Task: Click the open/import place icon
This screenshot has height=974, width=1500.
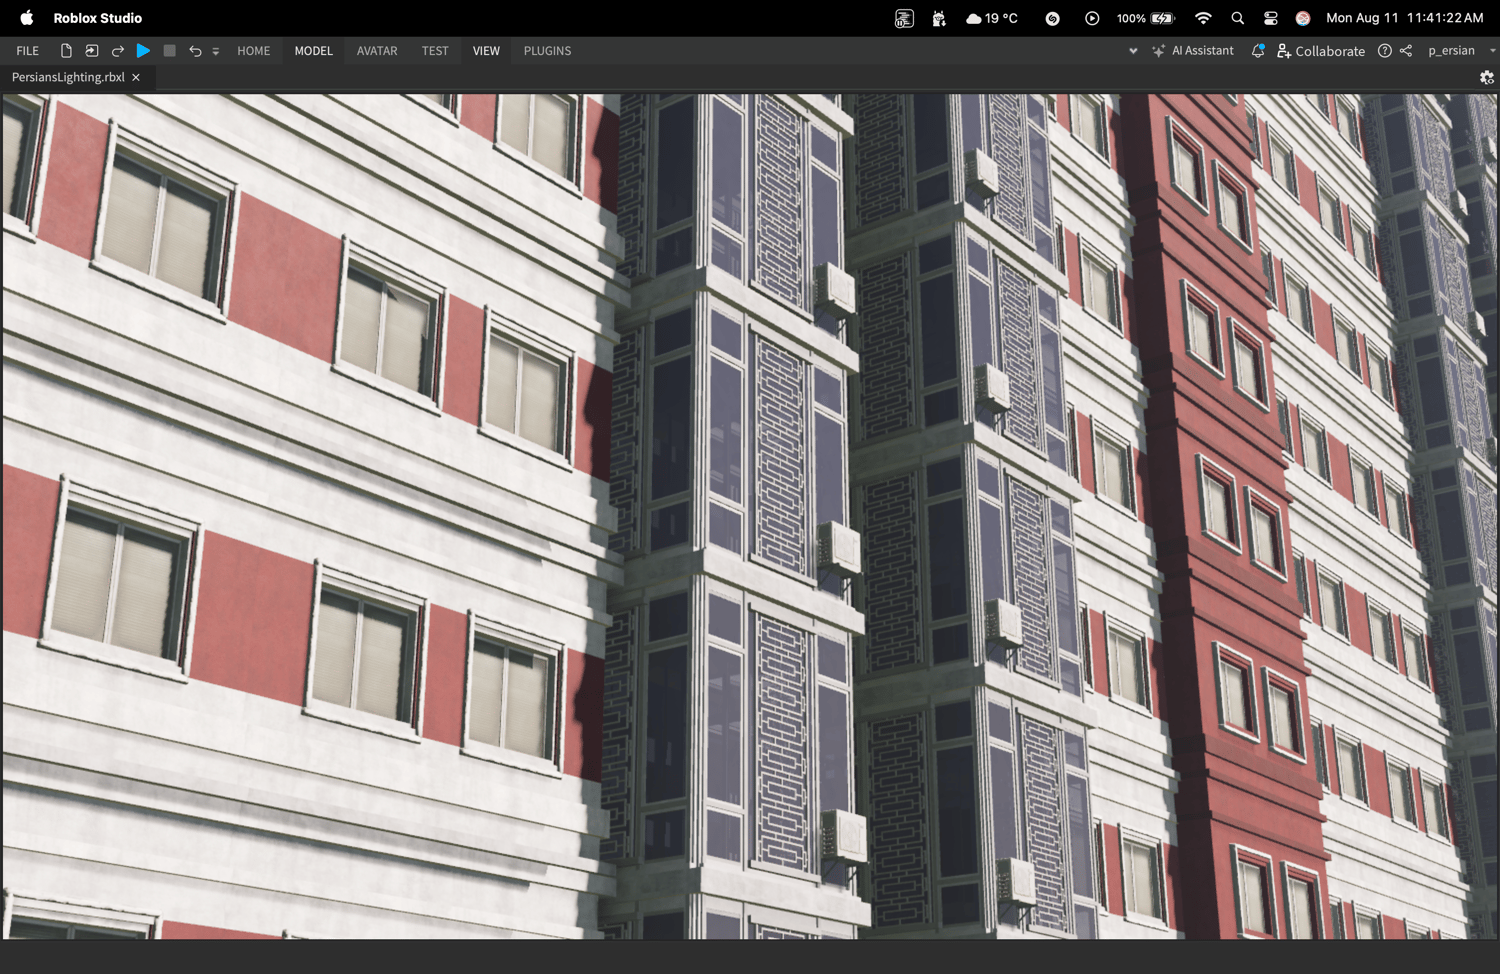Action: click(x=92, y=51)
